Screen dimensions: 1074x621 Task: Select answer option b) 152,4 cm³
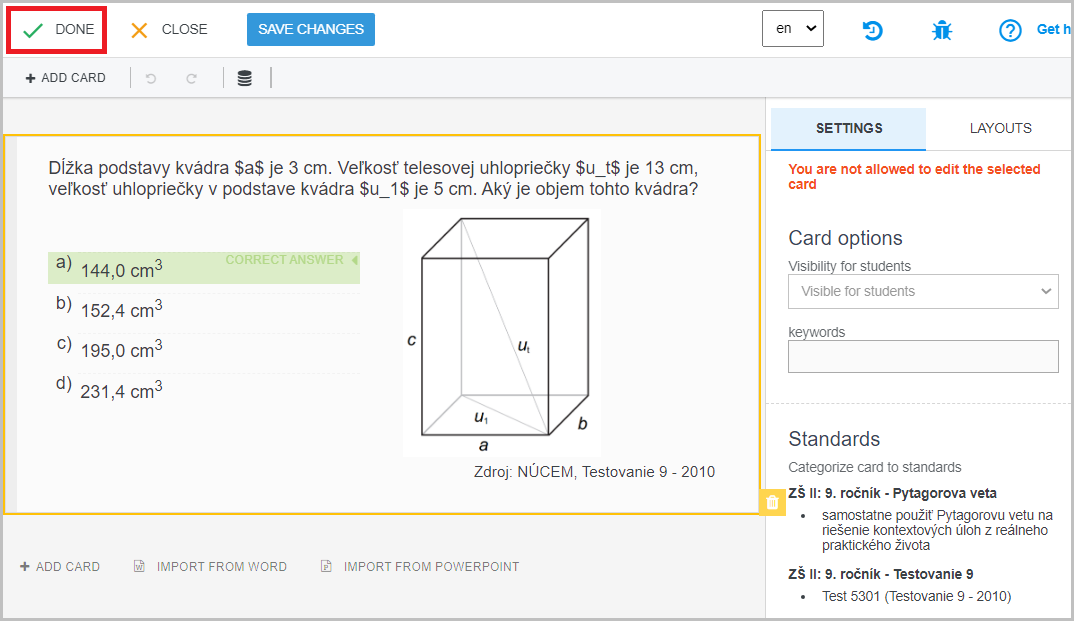[x=122, y=309]
